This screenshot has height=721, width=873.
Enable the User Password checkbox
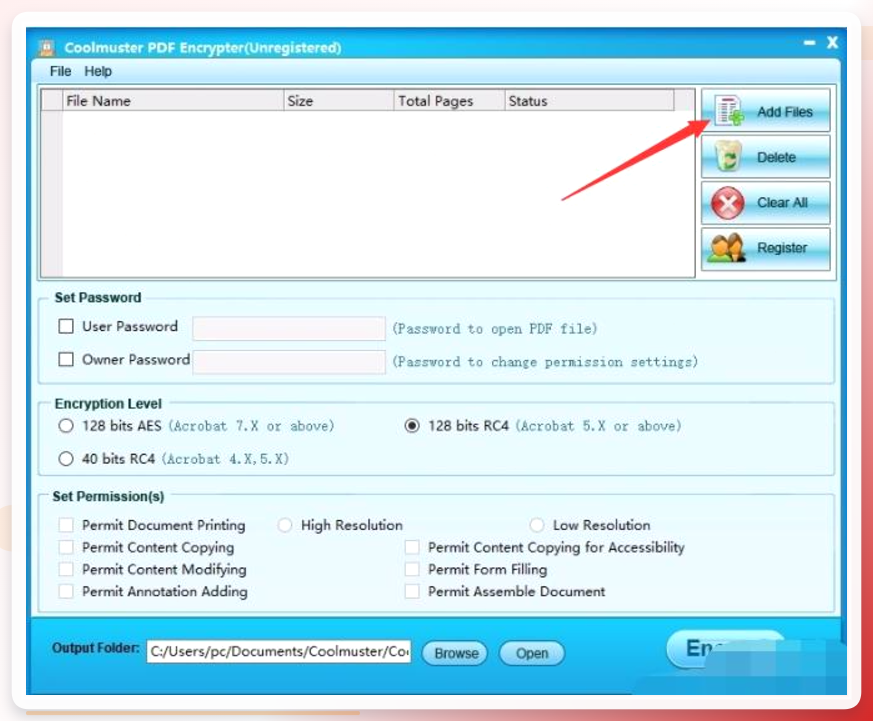(x=66, y=326)
